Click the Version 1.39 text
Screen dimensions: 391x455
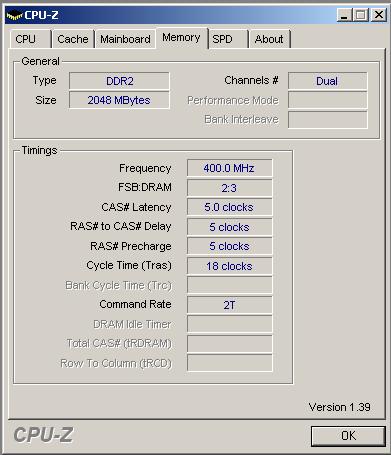(x=340, y=407)
